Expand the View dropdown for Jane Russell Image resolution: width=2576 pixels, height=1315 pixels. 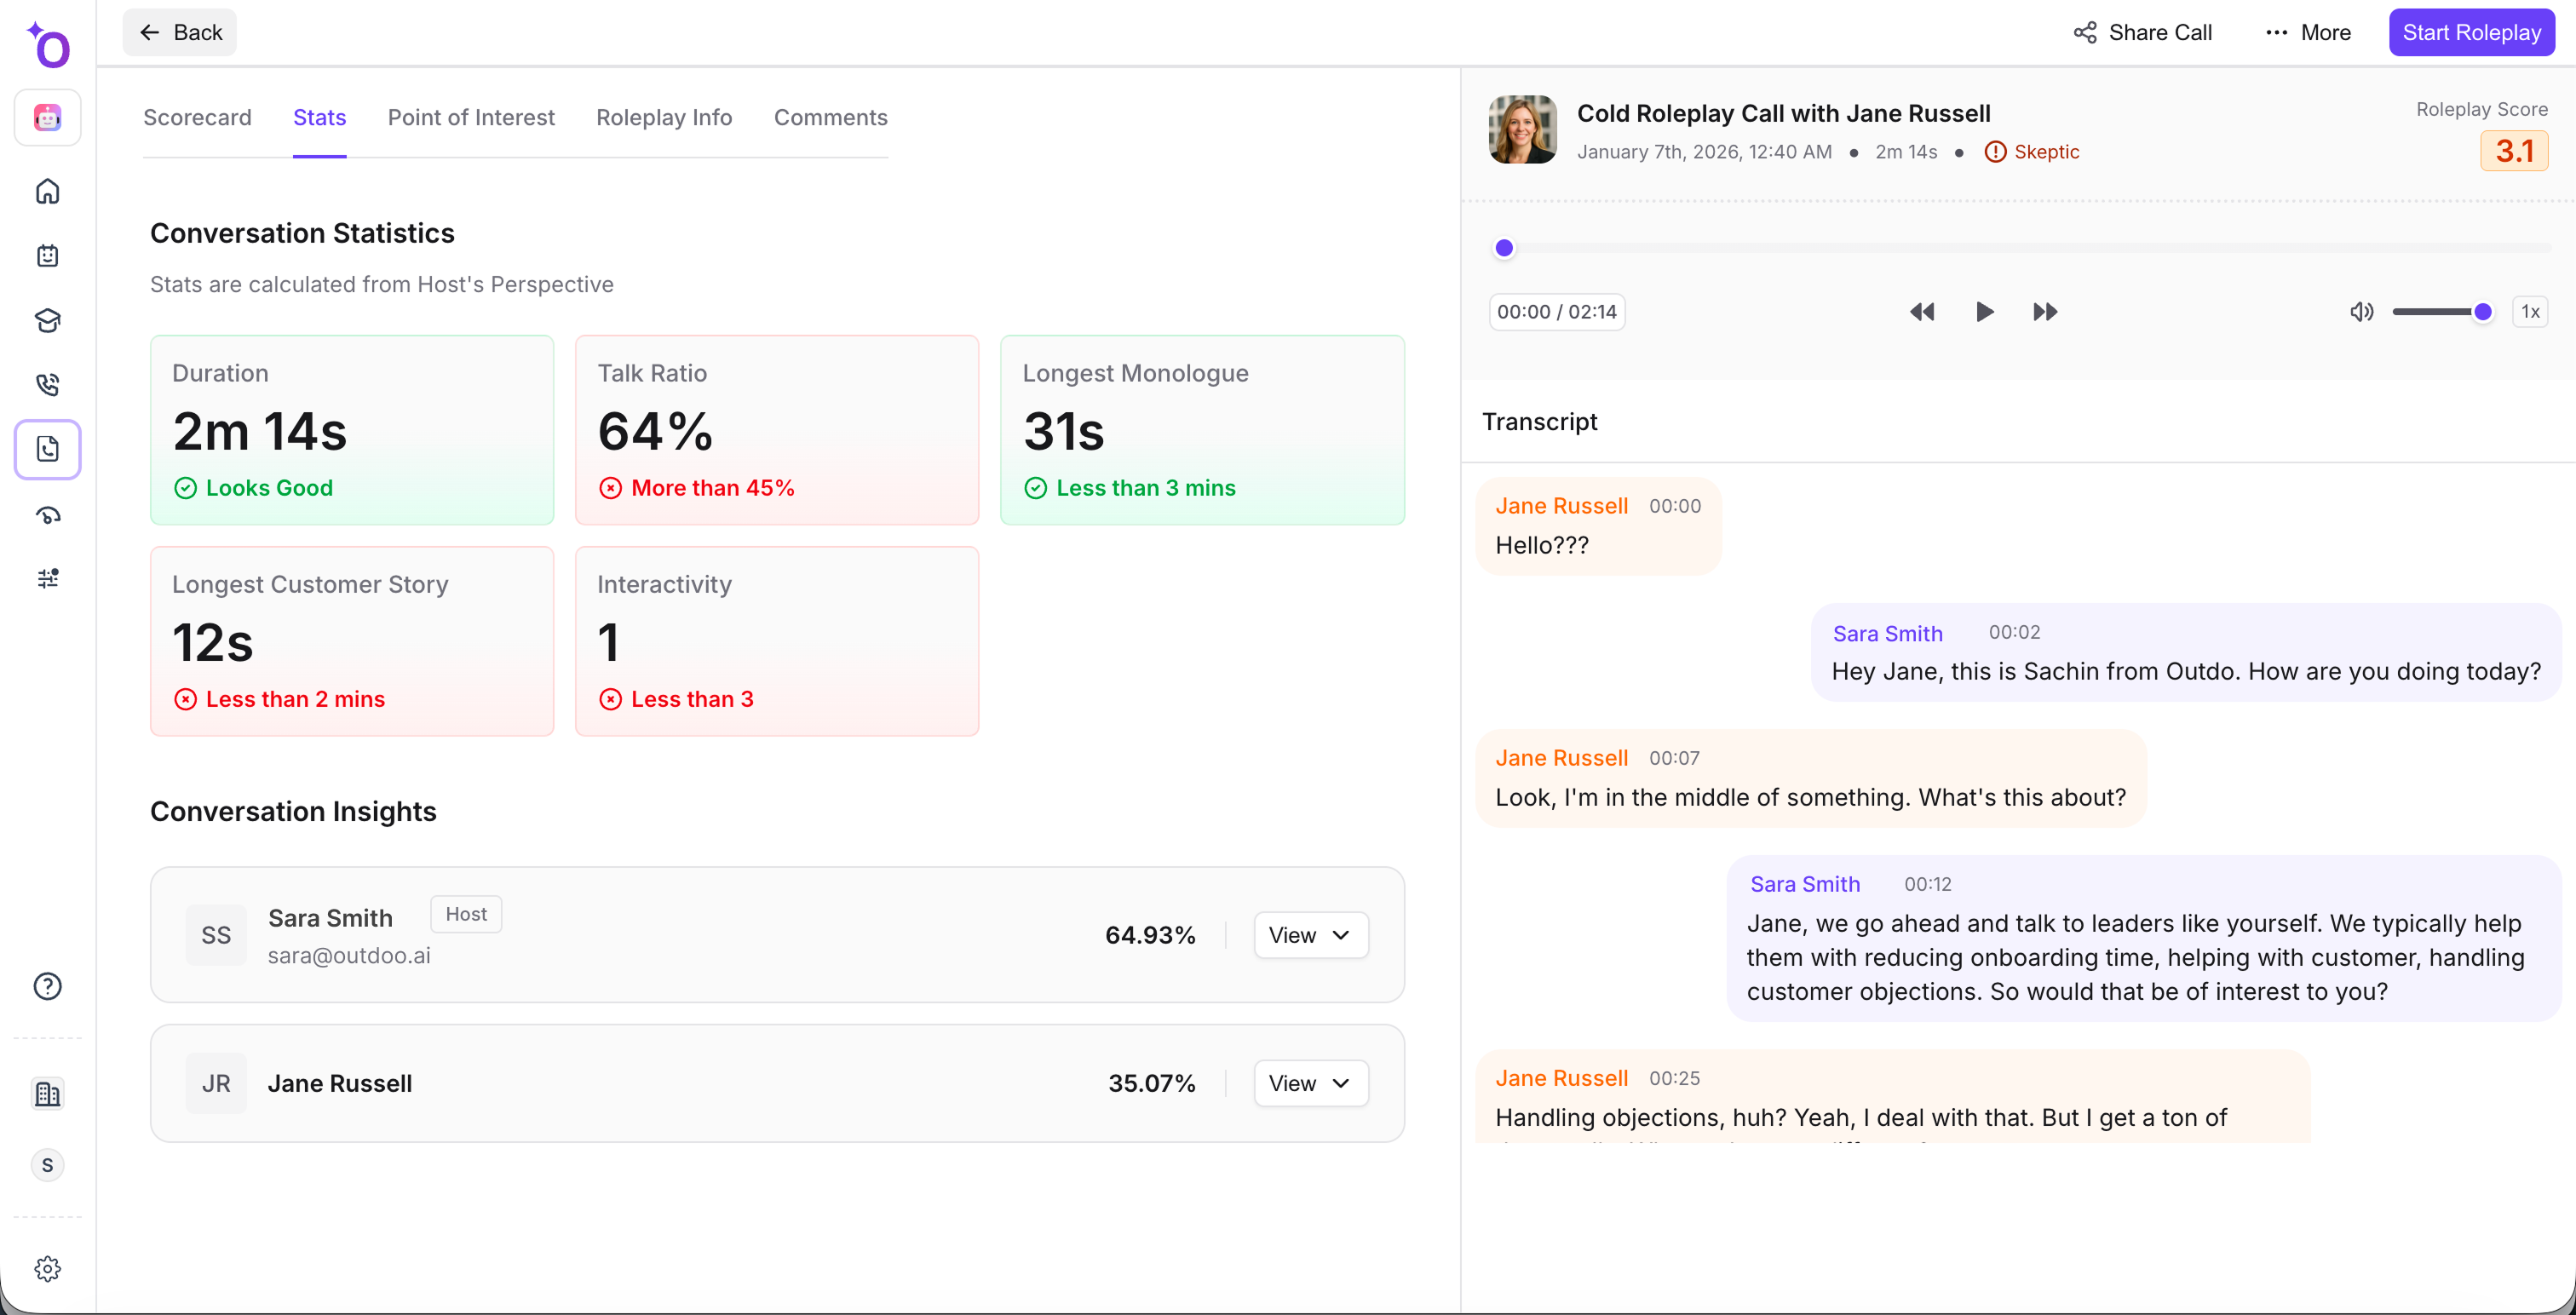pos(1310,1083)
